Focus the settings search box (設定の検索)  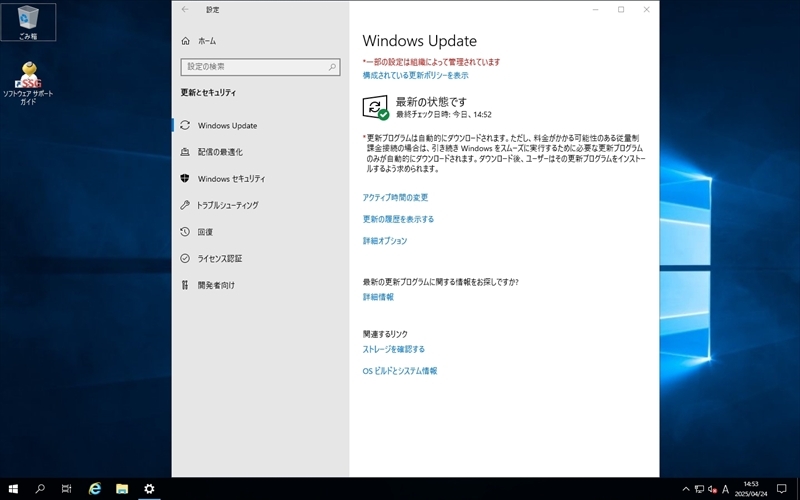[260, 67]
